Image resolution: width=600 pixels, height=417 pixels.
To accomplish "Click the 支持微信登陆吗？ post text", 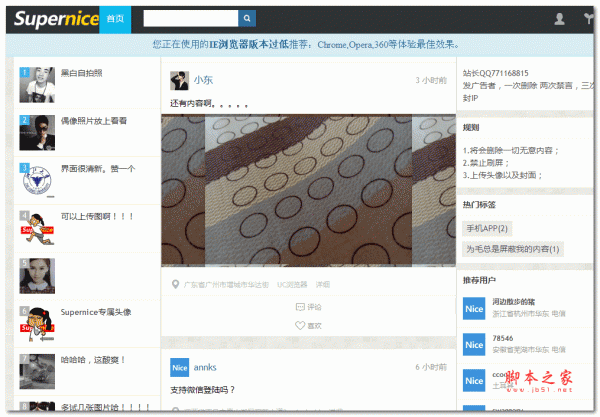I will tap(202, 390).
